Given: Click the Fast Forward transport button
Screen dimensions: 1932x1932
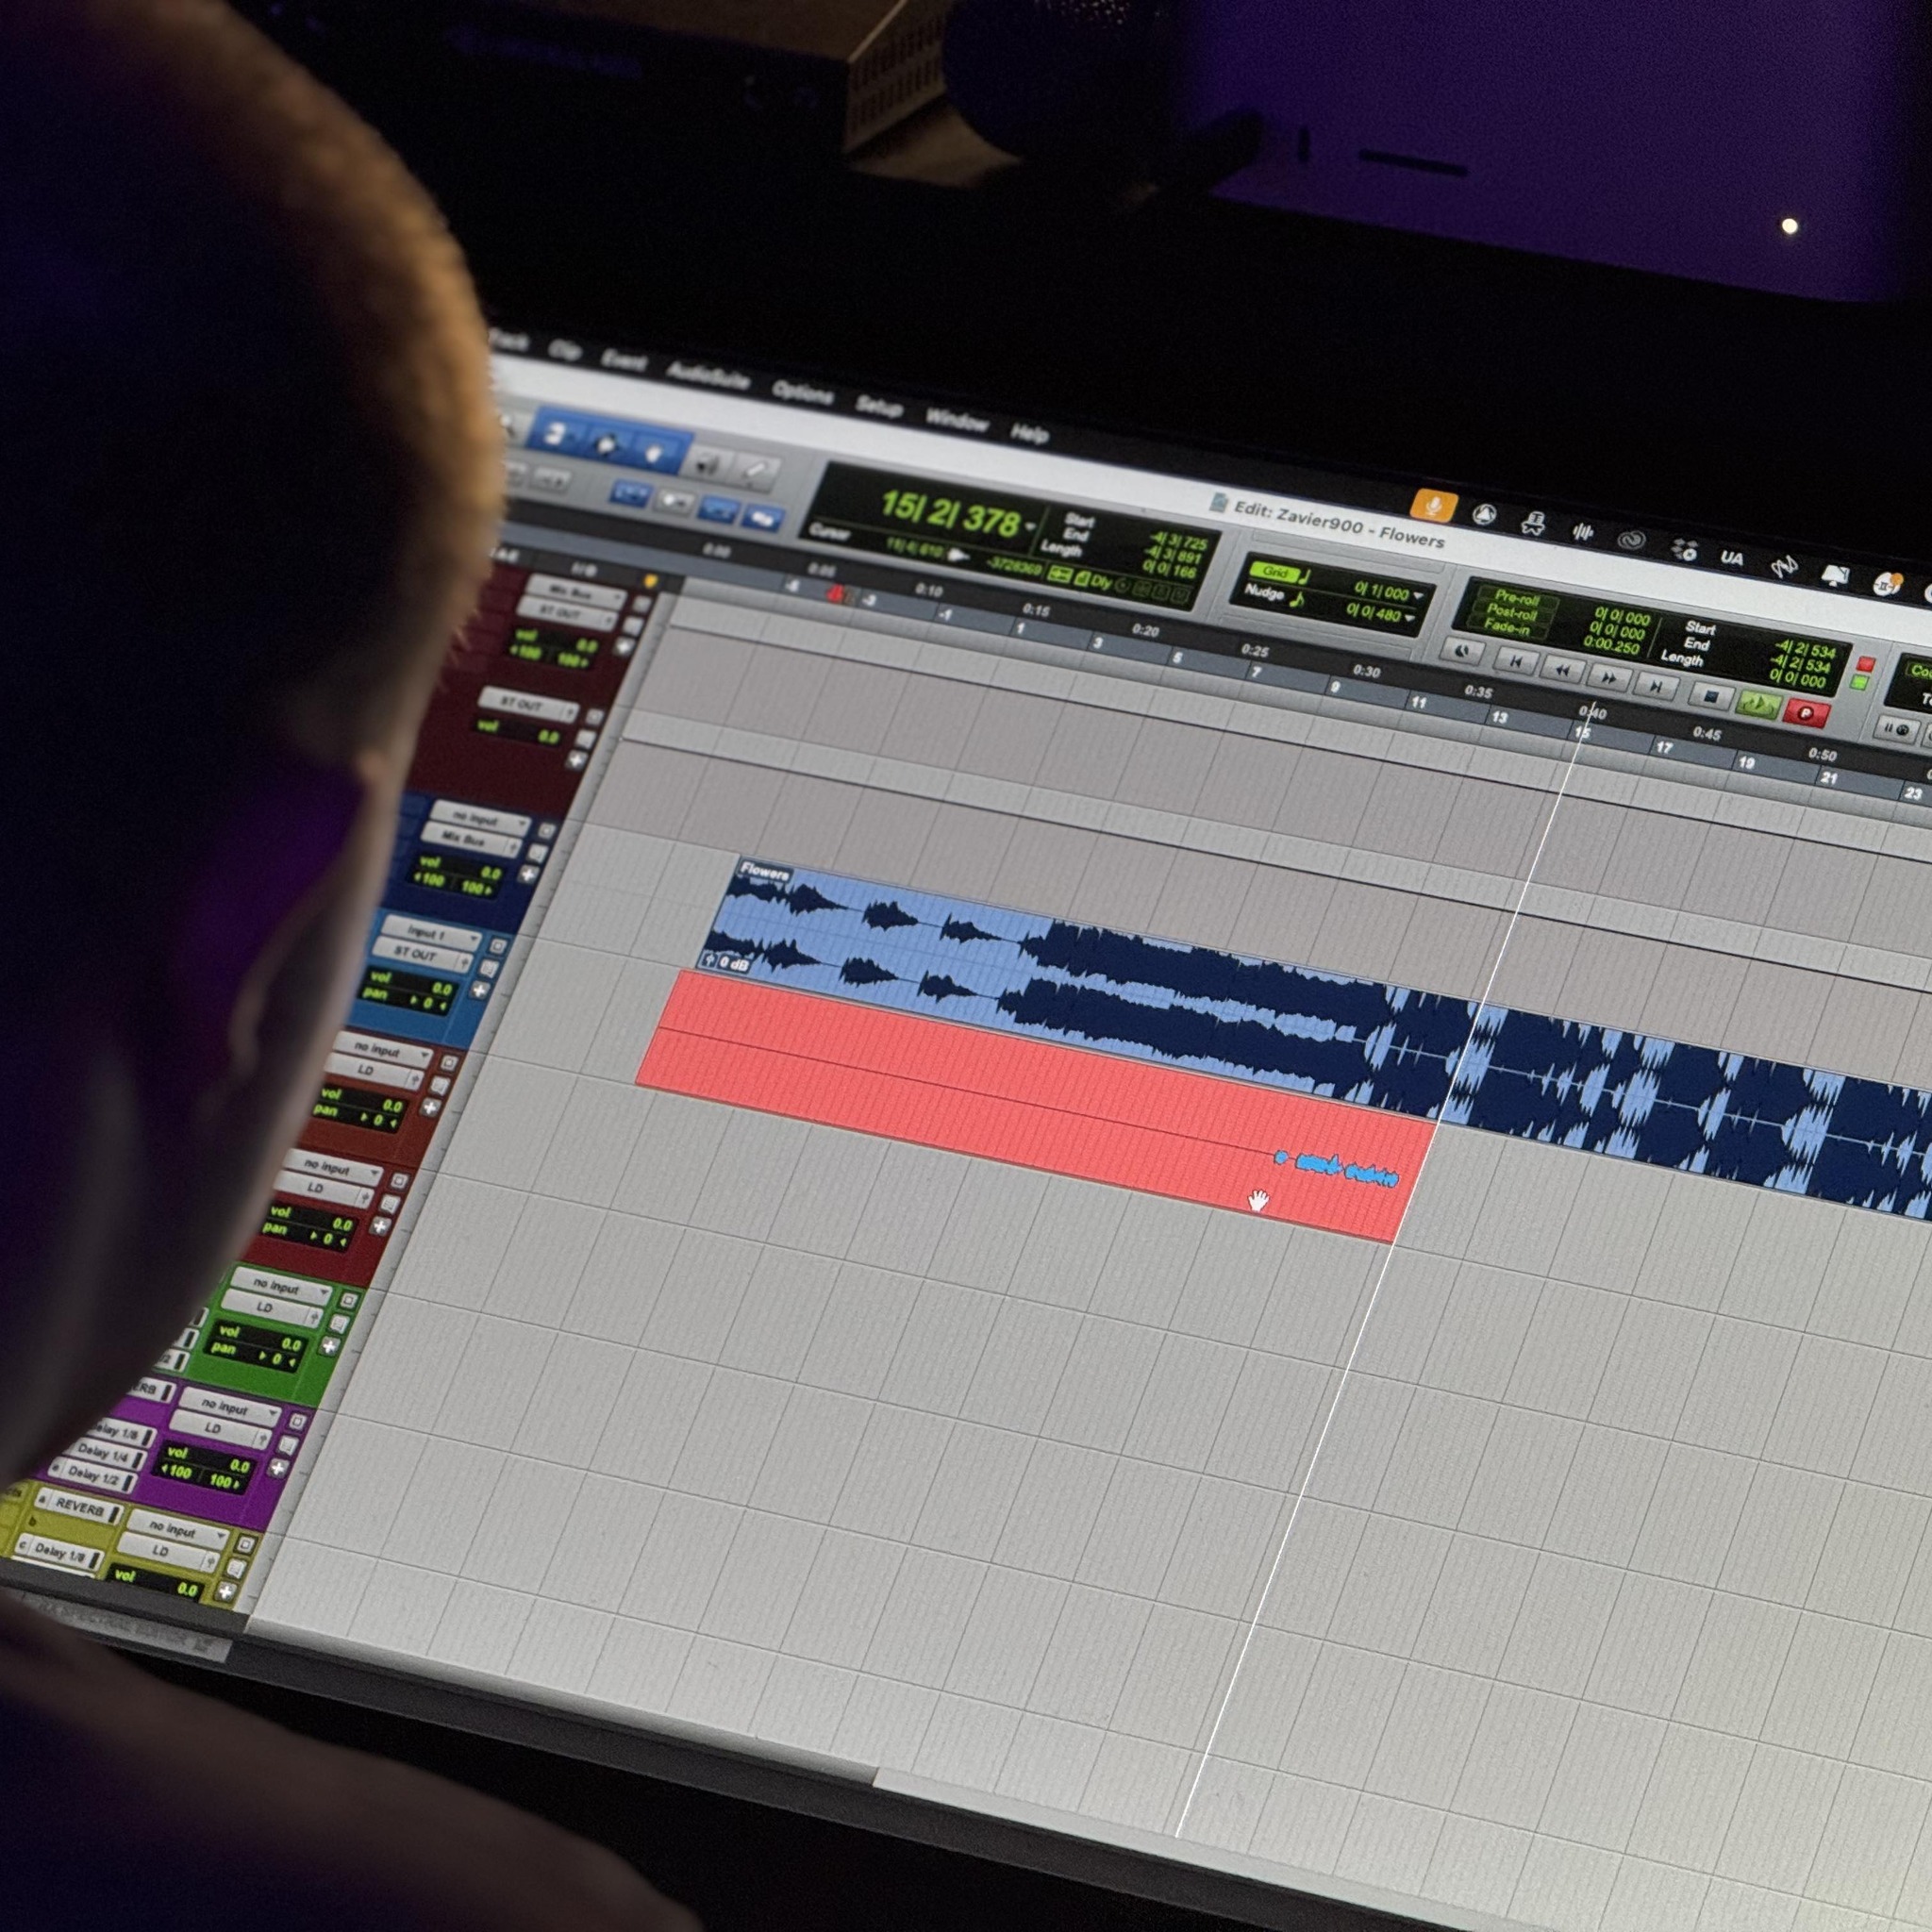Looking at the screenshot, I should (1609, 678).
